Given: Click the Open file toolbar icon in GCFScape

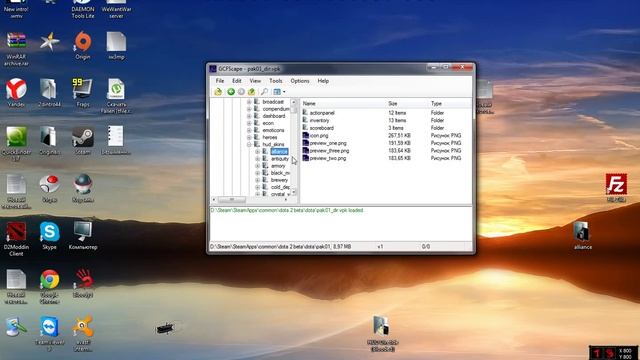Looking at the screenshot, I should [x=218, y=92].
